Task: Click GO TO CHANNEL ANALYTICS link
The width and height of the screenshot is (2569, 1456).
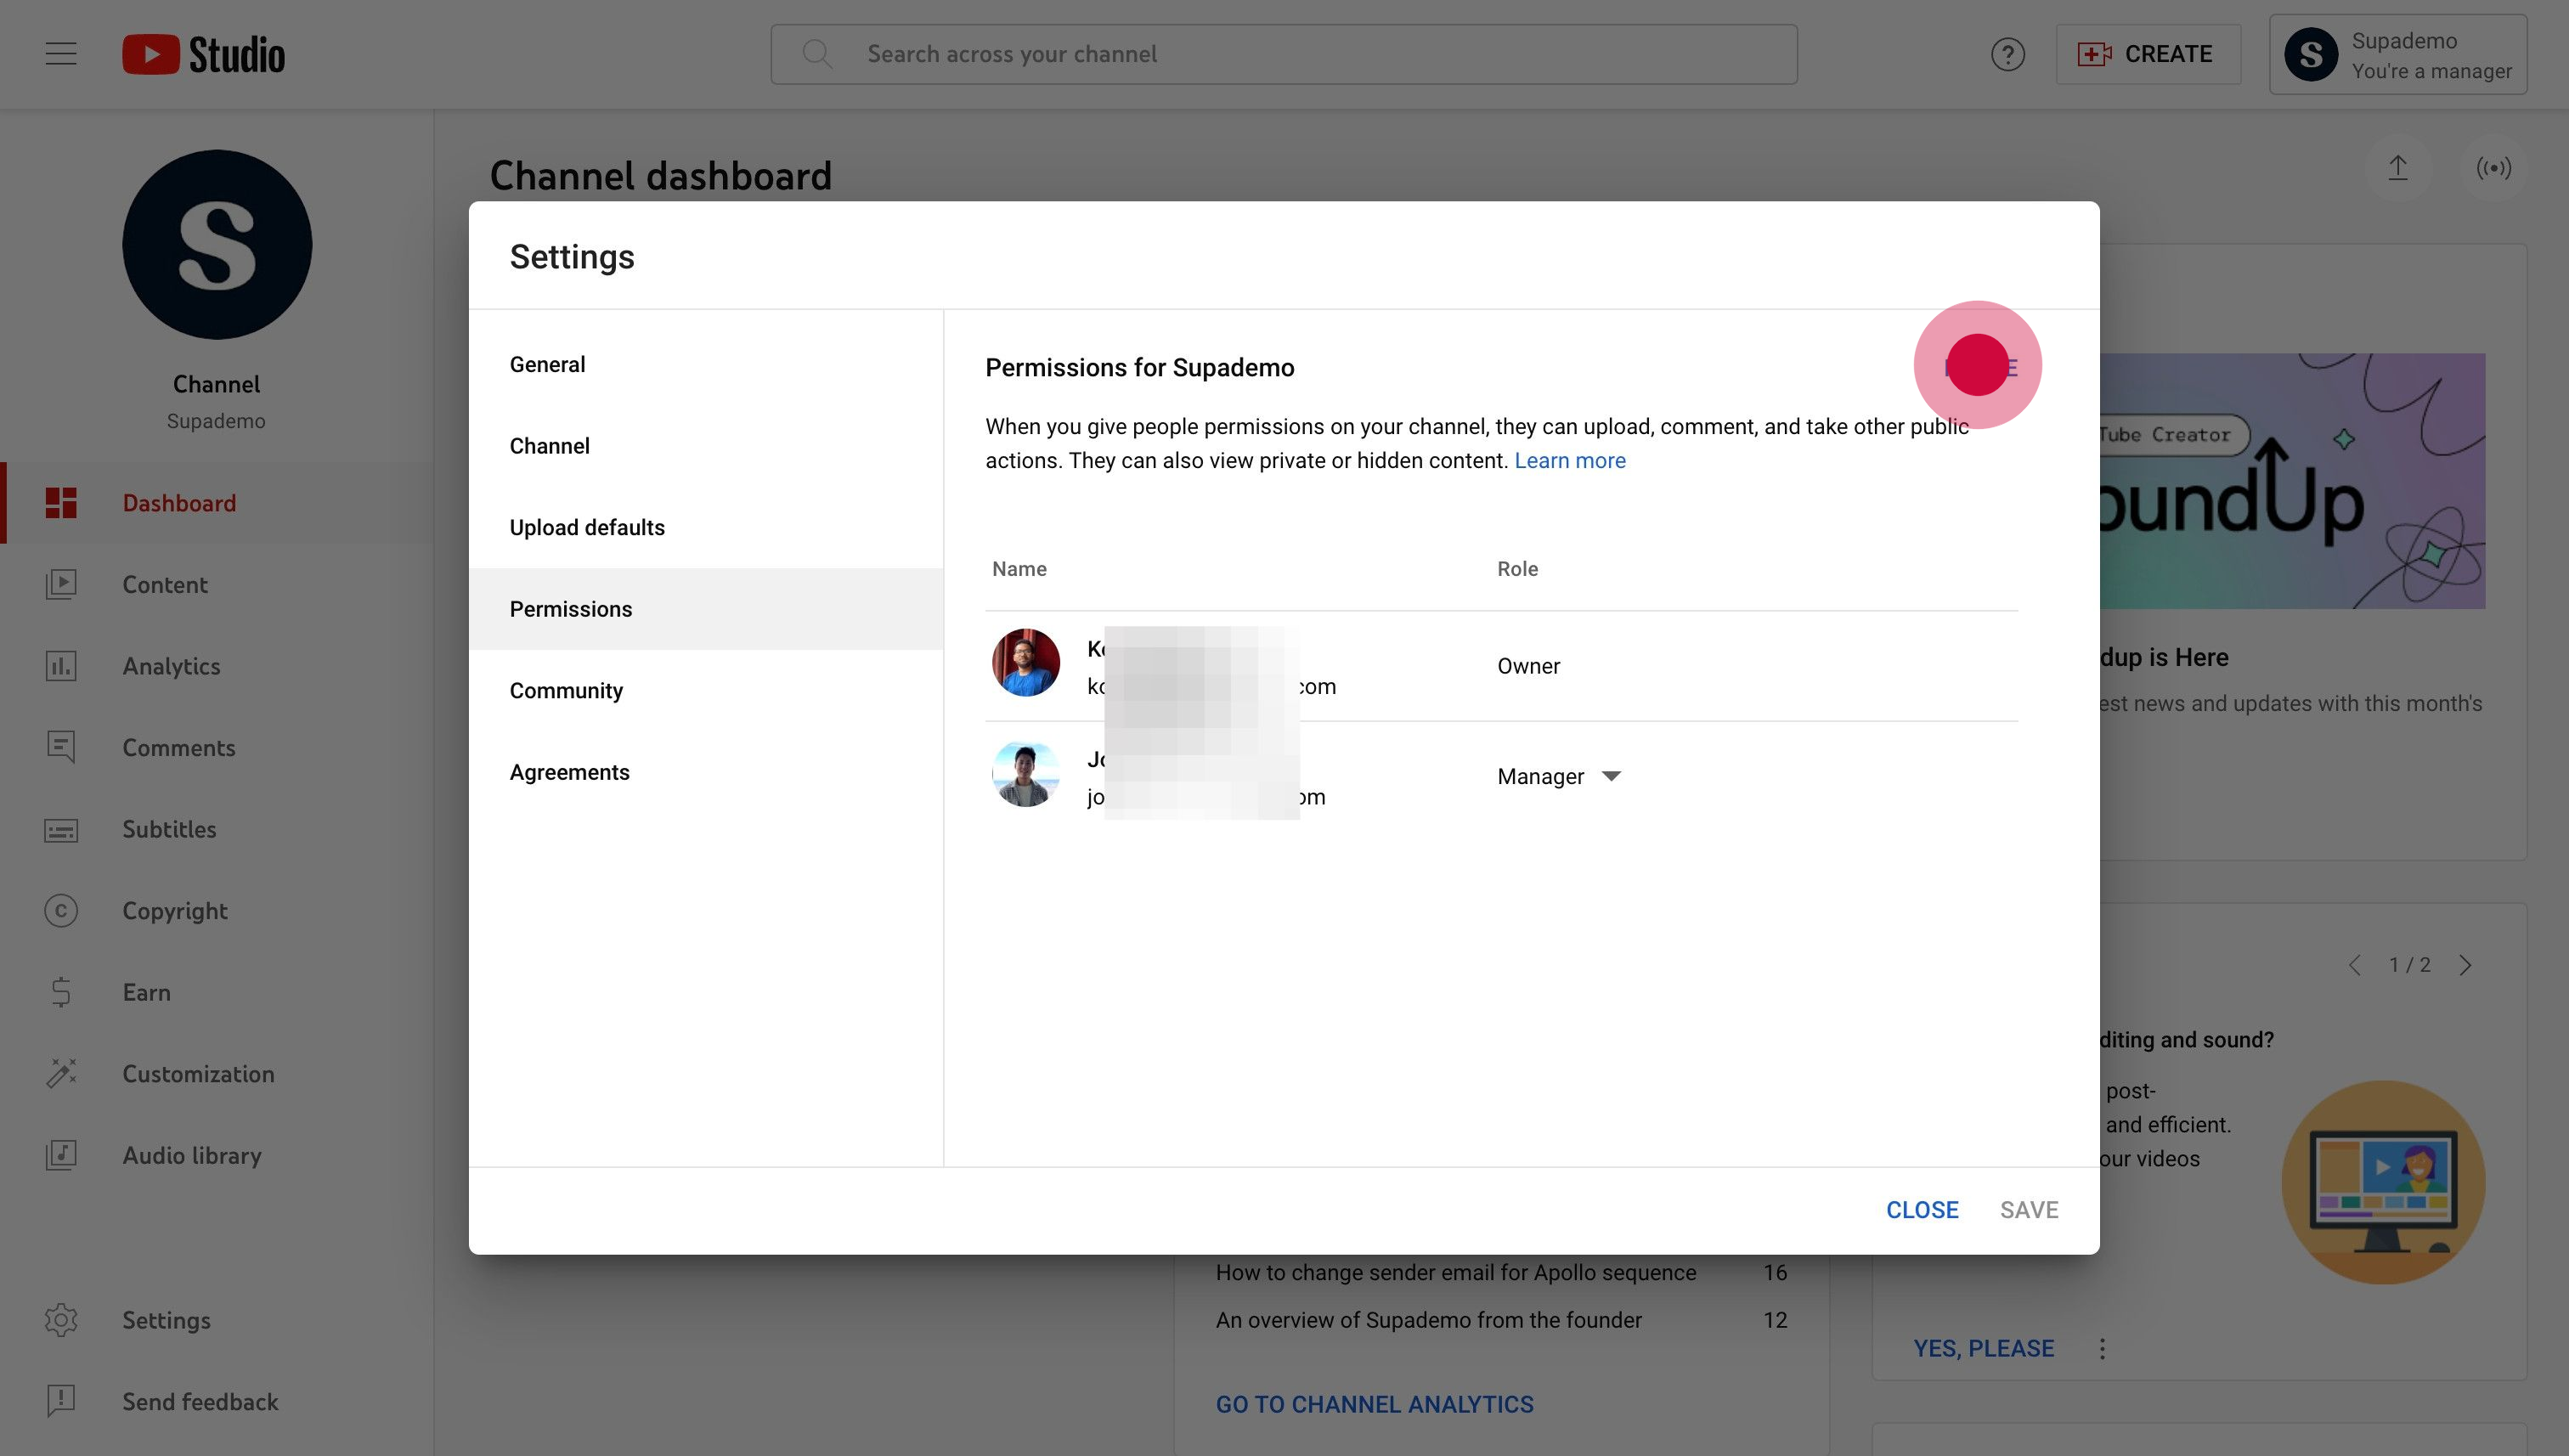Action: 1374,1404
